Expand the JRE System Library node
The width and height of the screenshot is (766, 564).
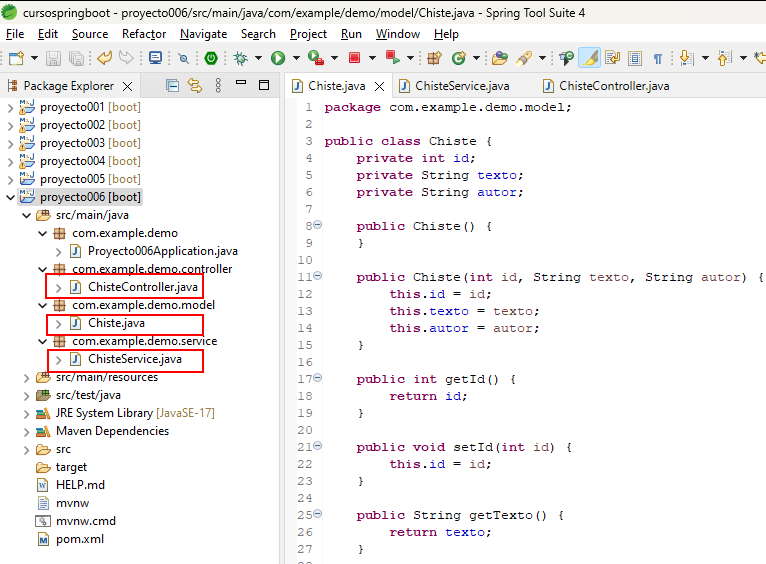[x=26, y=414]
